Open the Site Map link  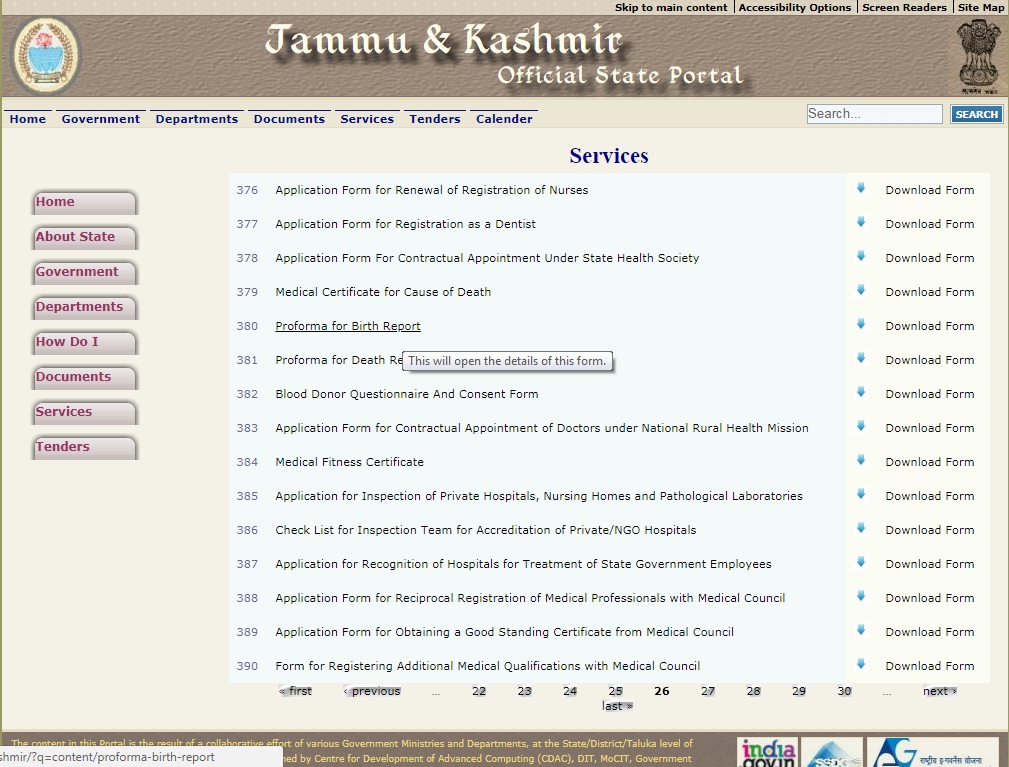tap(981, 7)
